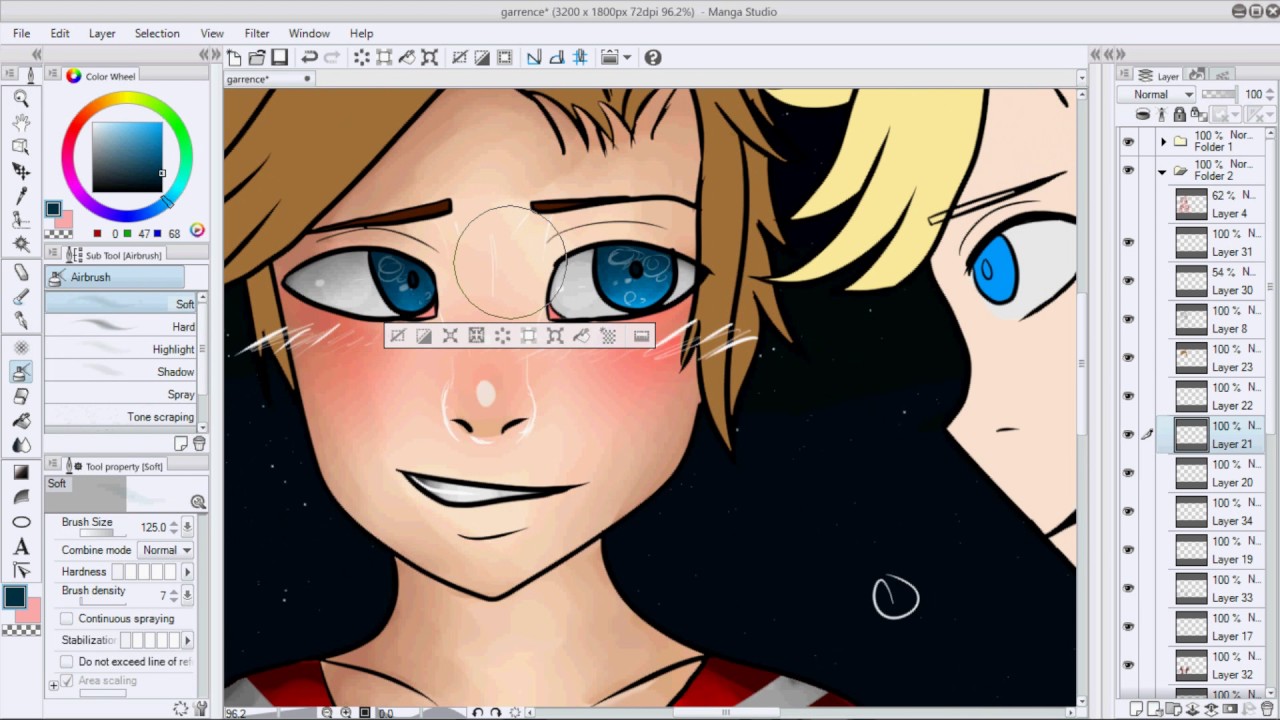Open the Filter menu
Screen dimensions: 1280x720
click(x=257, y=33)
